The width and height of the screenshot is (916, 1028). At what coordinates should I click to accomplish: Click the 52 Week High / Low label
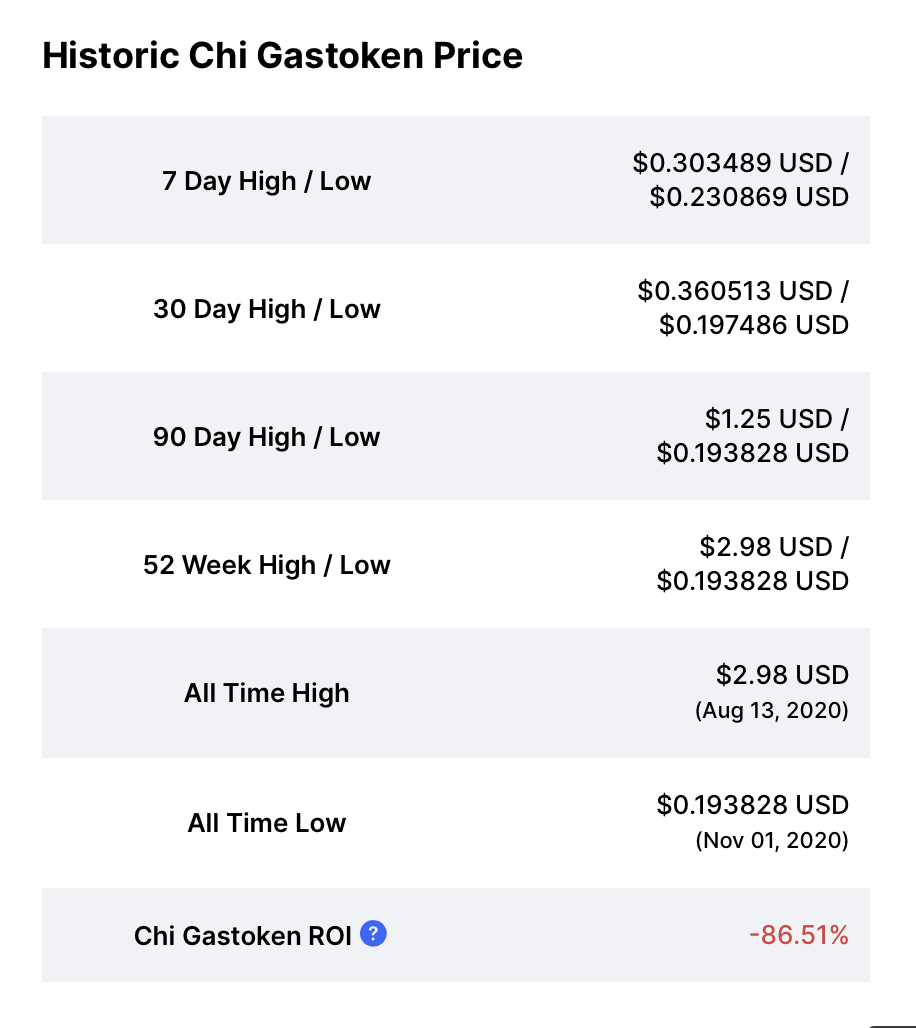click(266, 564)
